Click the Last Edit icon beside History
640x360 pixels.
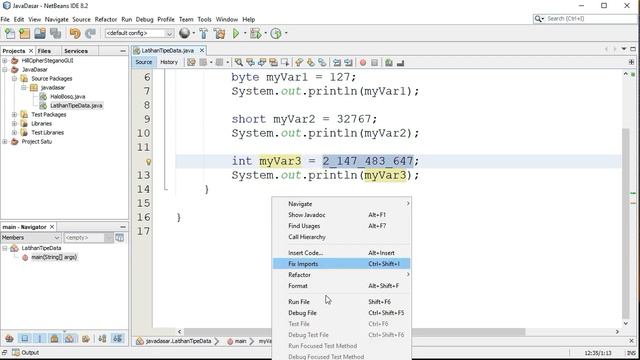191,62
